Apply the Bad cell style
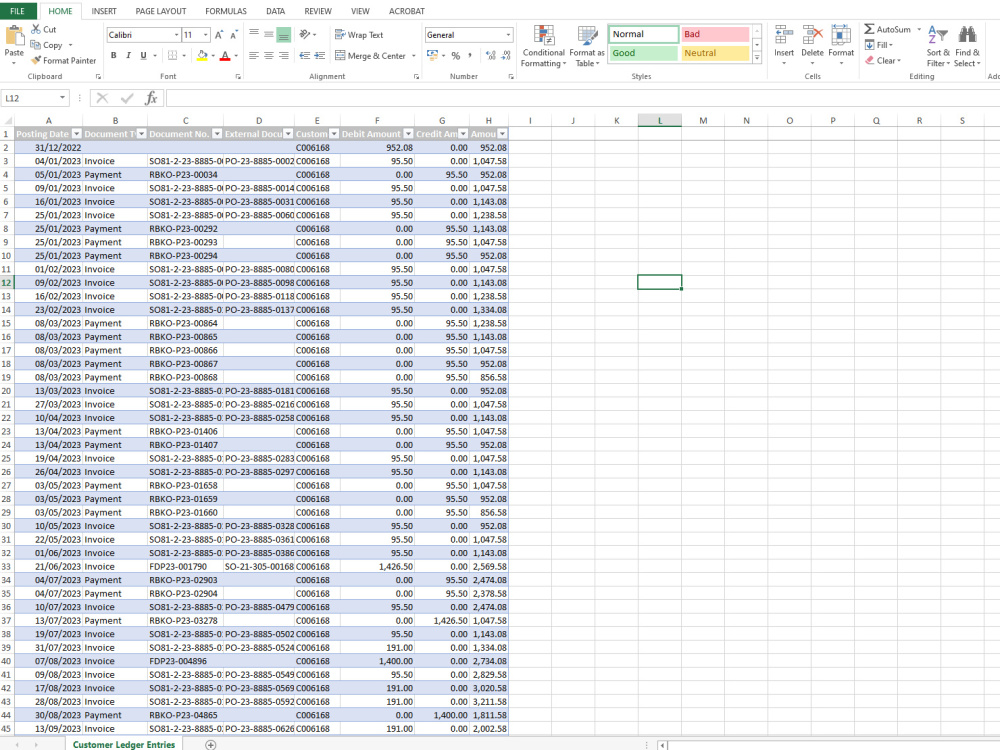The image size is (1000, 750). pos(715,34)
